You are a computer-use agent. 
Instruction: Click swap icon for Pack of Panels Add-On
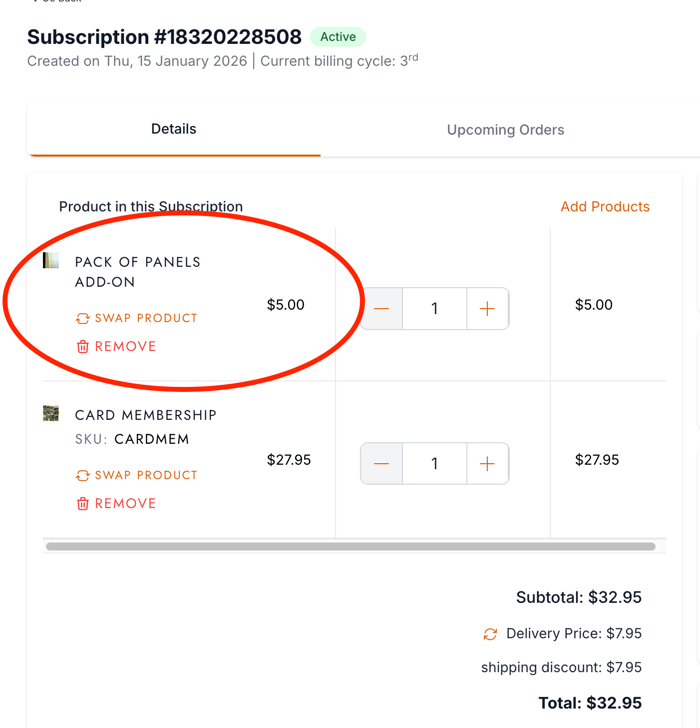click(83, 318)
